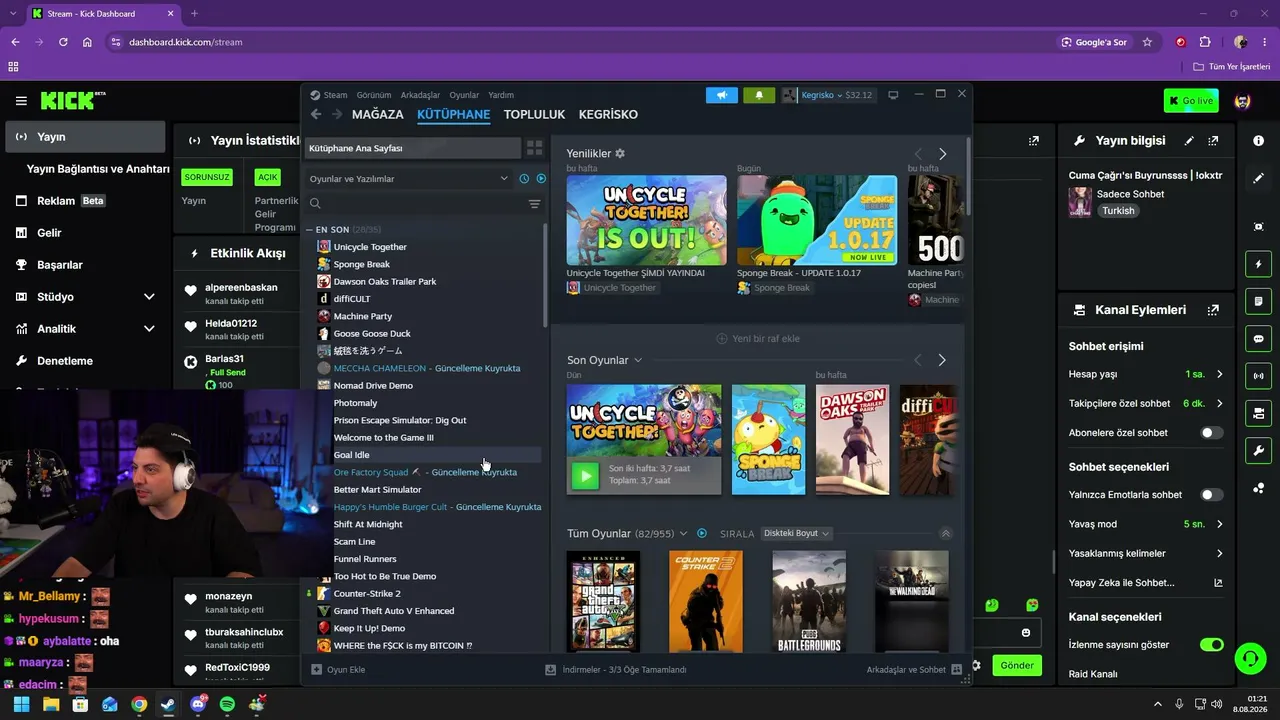Viewport: 1280px width, 720px height.
Task: Switch to the MAĞAZA tab in Steam
Action: pyautogui.click(x=378, y=114)
